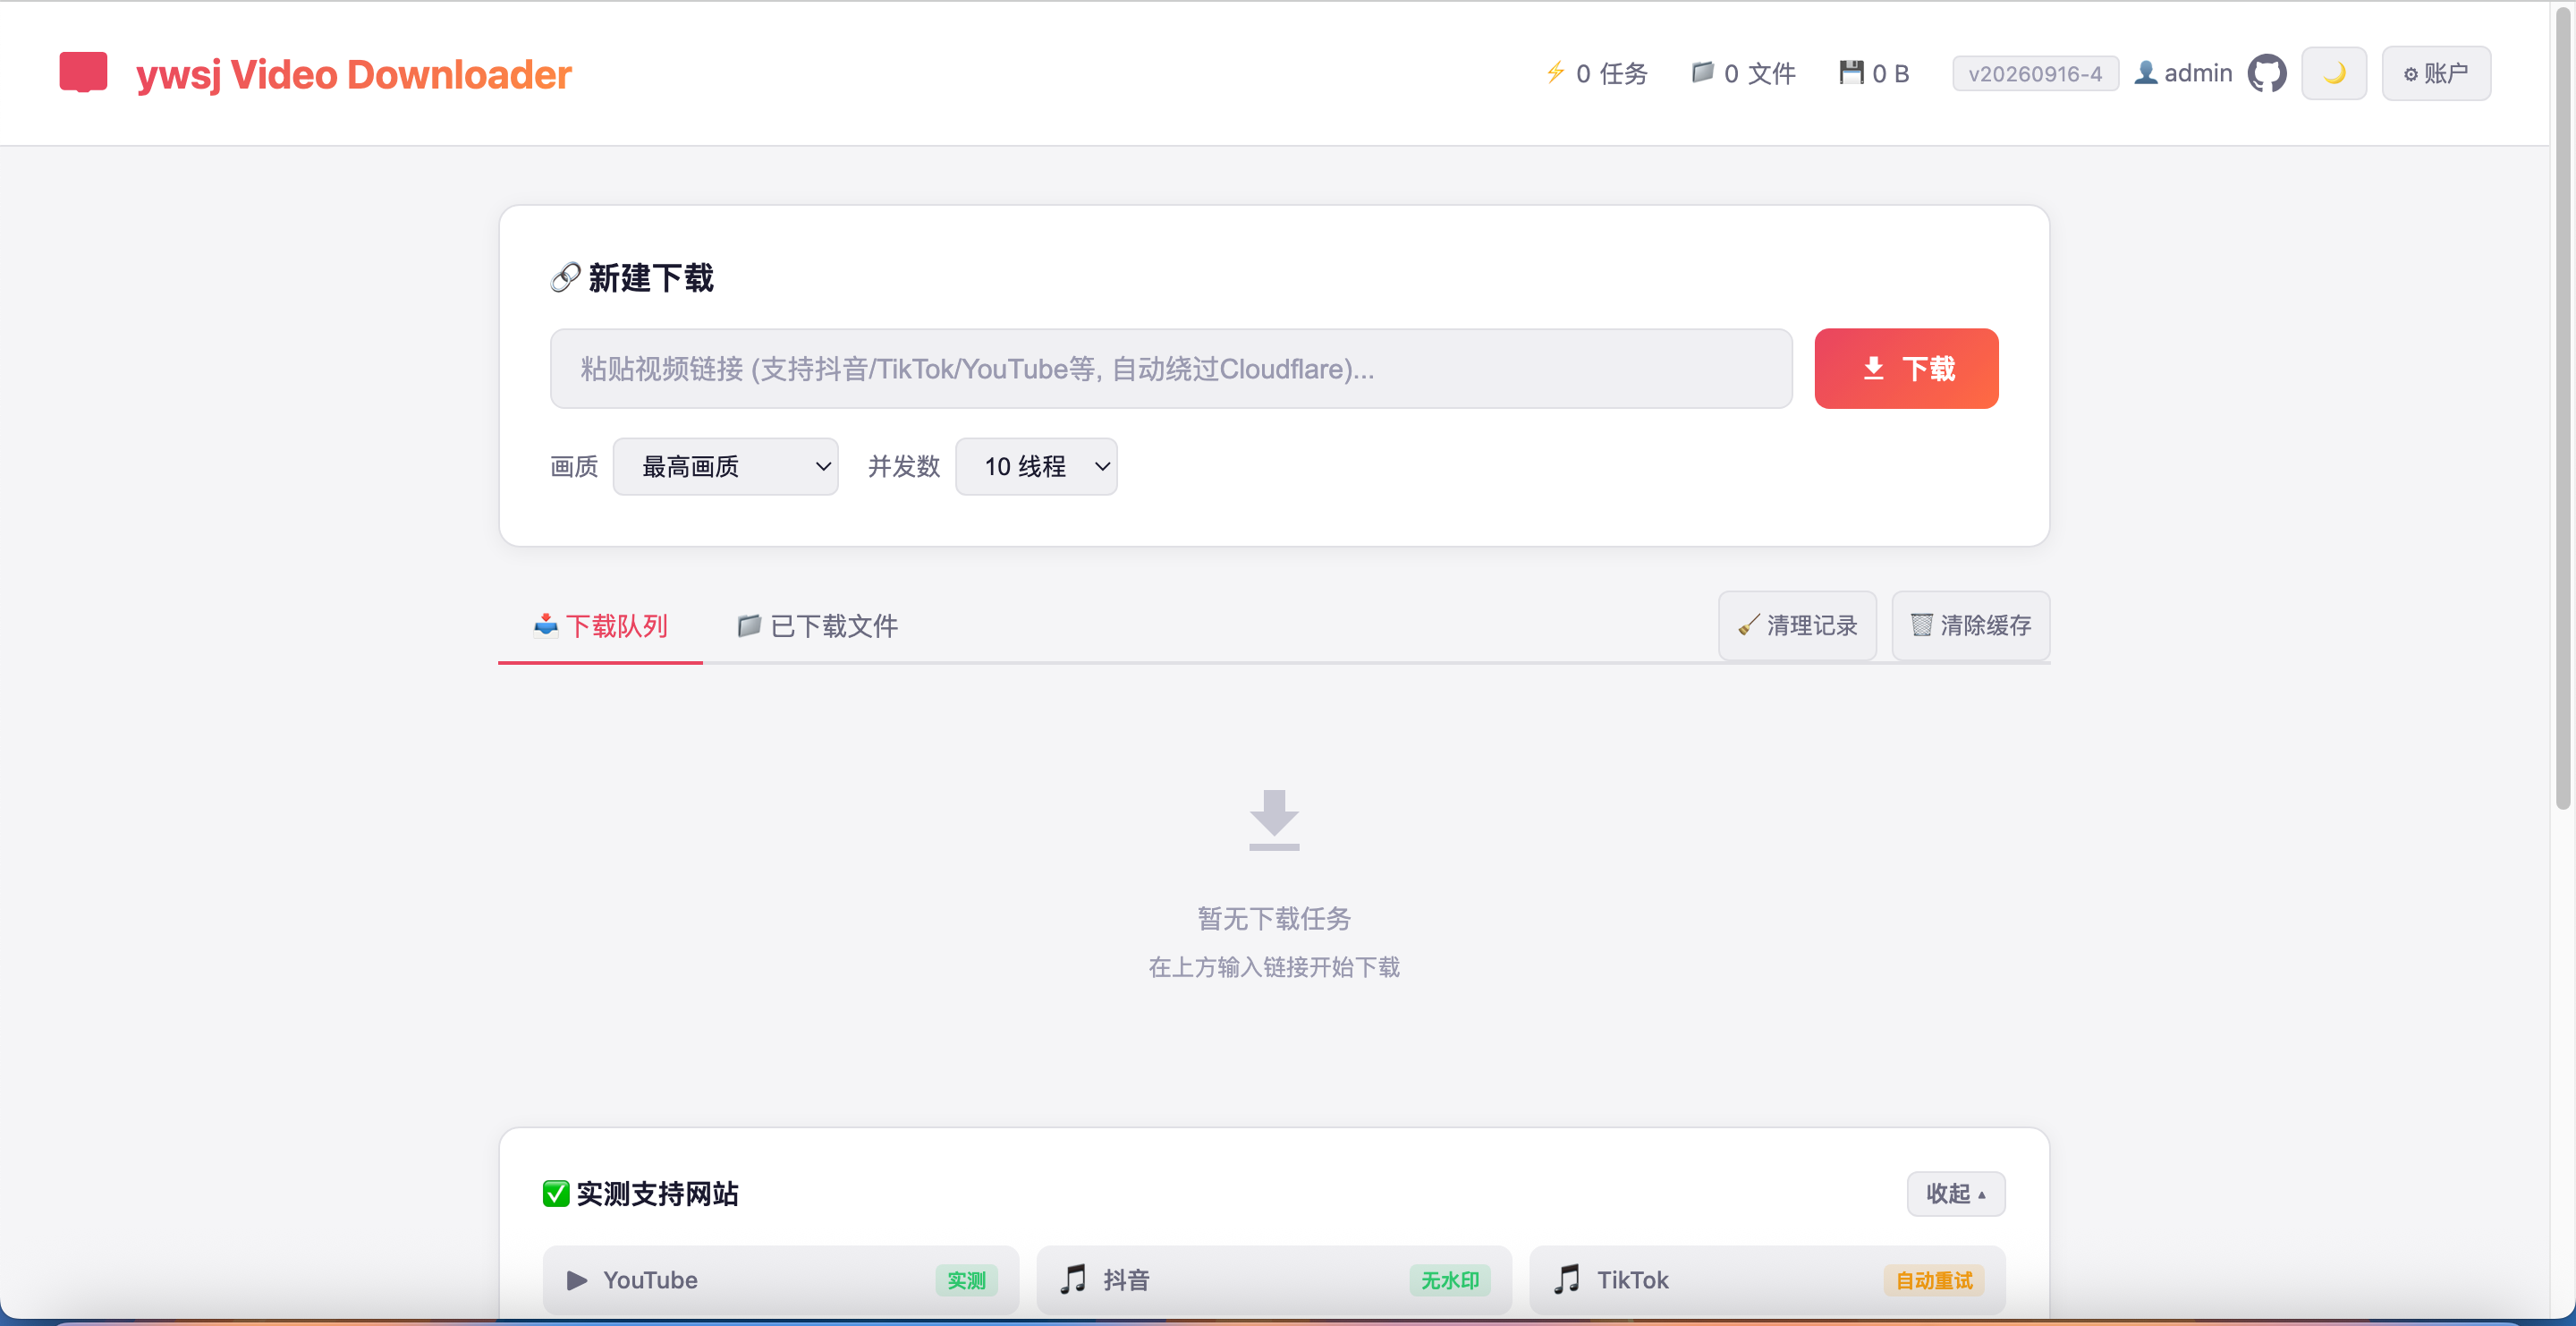Click the floppy disk storage icon
2576x1326 pixels.
coord(1851,73)
